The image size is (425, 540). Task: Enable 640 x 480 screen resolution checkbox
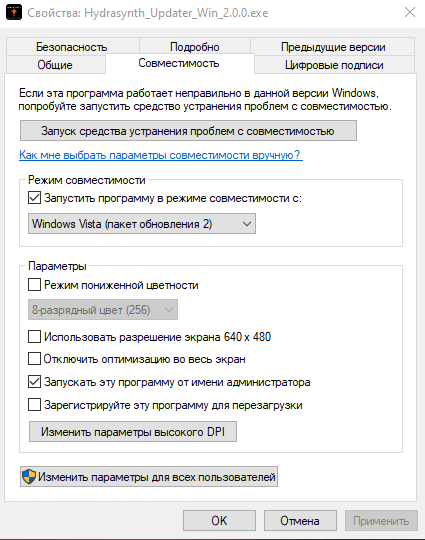[34, 336]
